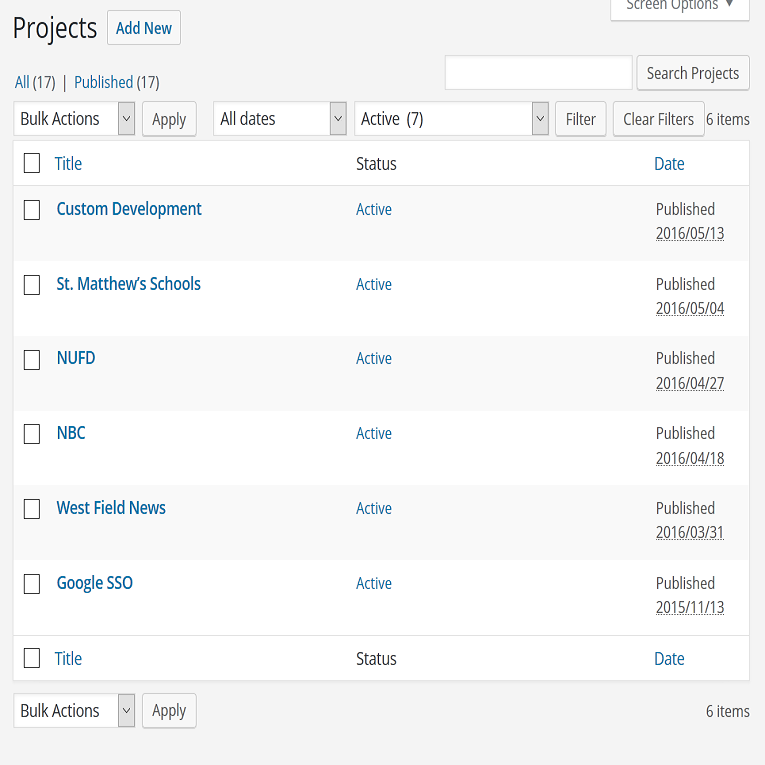Click the Search Projects button
The width and height of the screenshot is (765, 765).
point(693,73)
